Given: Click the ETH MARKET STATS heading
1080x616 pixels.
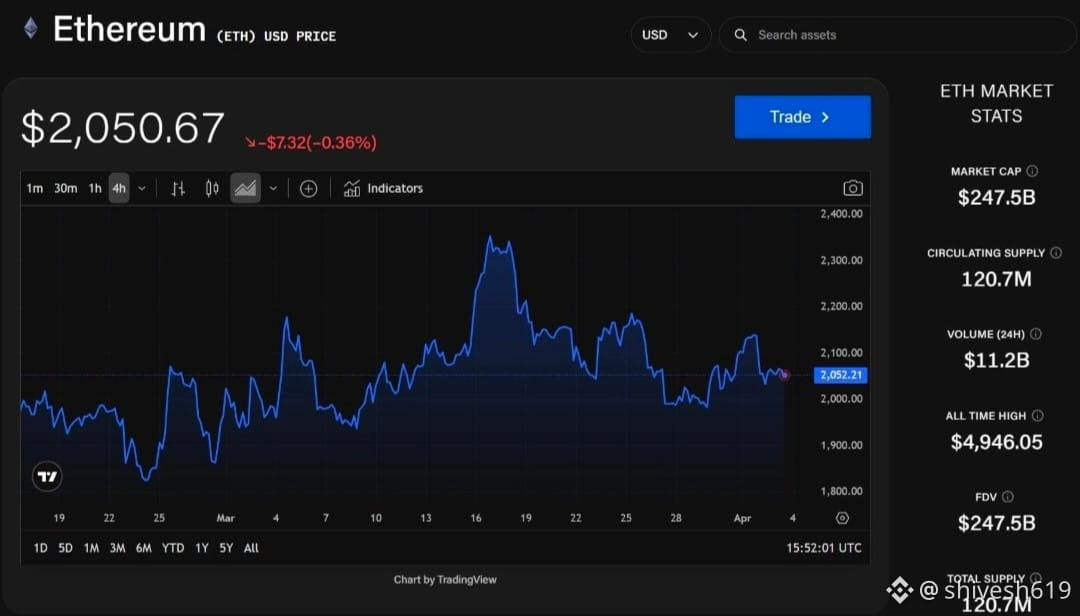Looking at the screenshot, I should pyautogui.click(x=997, y=103).
